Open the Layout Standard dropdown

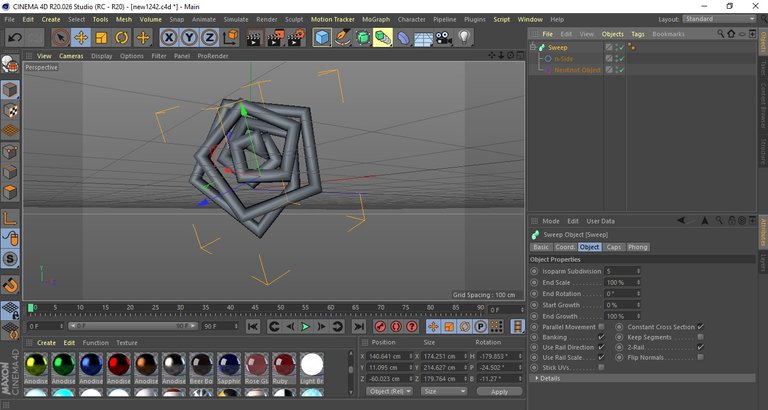[x=719, y=19]
